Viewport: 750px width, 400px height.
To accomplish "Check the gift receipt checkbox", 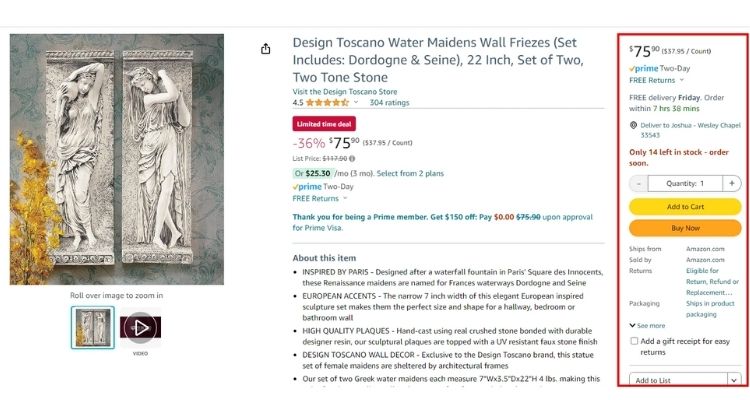I will pos(634,342).
